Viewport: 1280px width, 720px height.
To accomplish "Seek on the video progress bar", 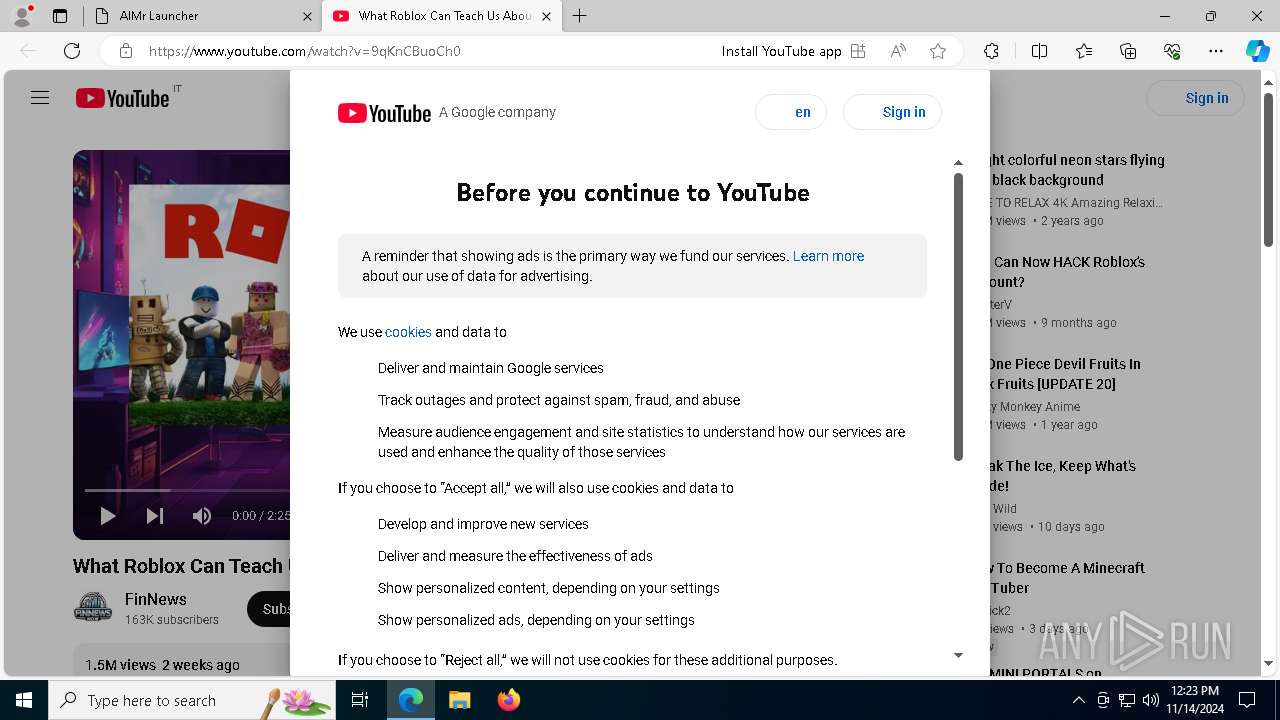I will pyautogui.click(x=187, y=490).
